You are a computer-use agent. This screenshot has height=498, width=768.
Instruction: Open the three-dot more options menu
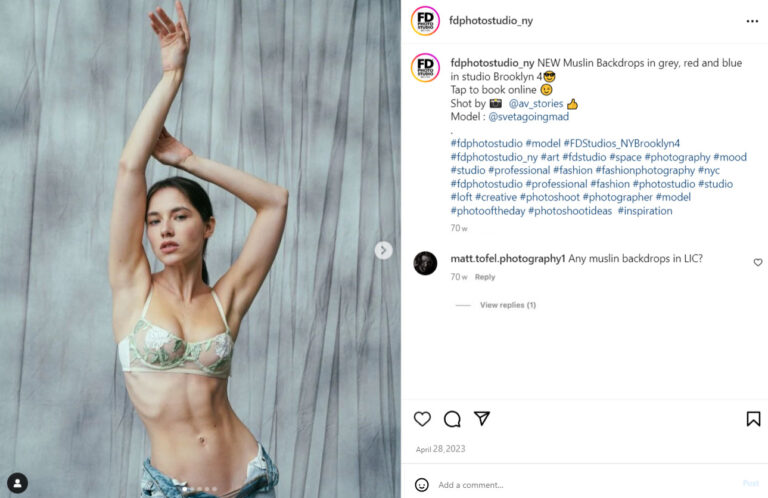tap(752, 21)
